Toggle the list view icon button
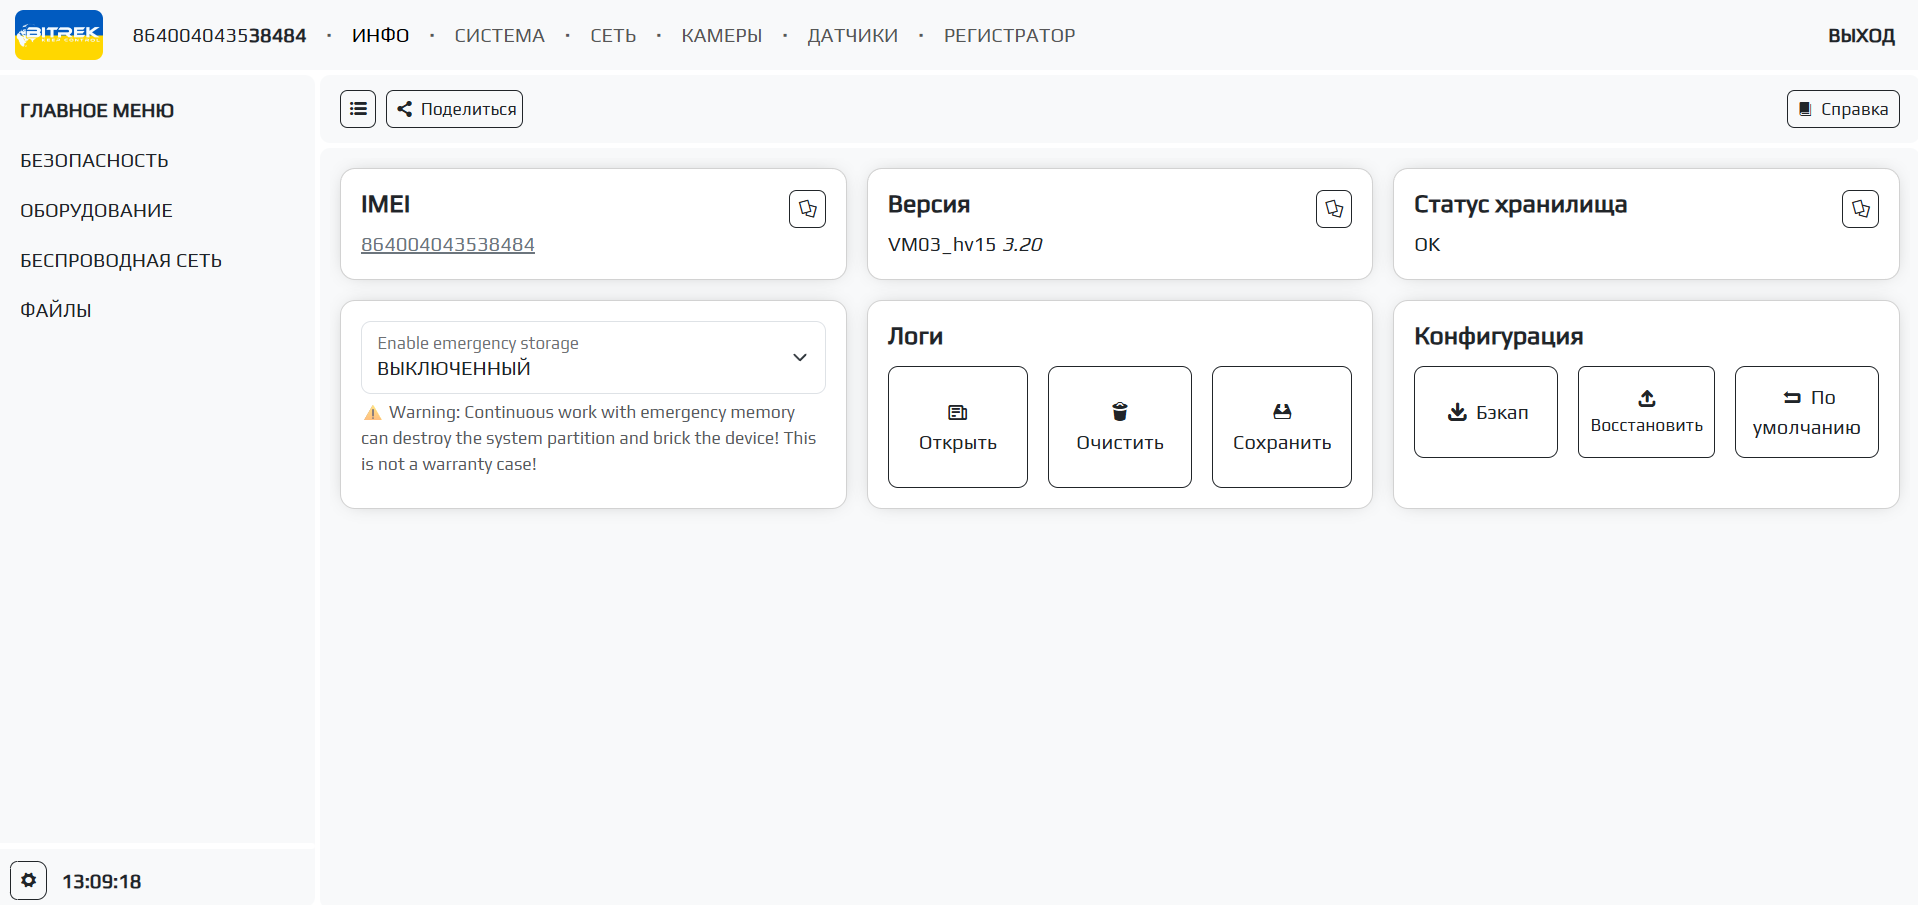 point(358,109)
